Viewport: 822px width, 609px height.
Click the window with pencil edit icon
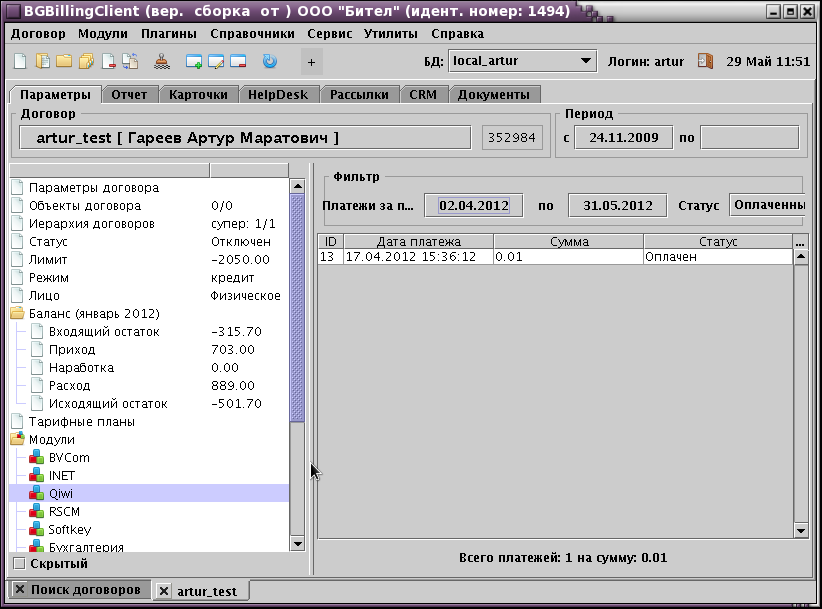coord(216,62)
